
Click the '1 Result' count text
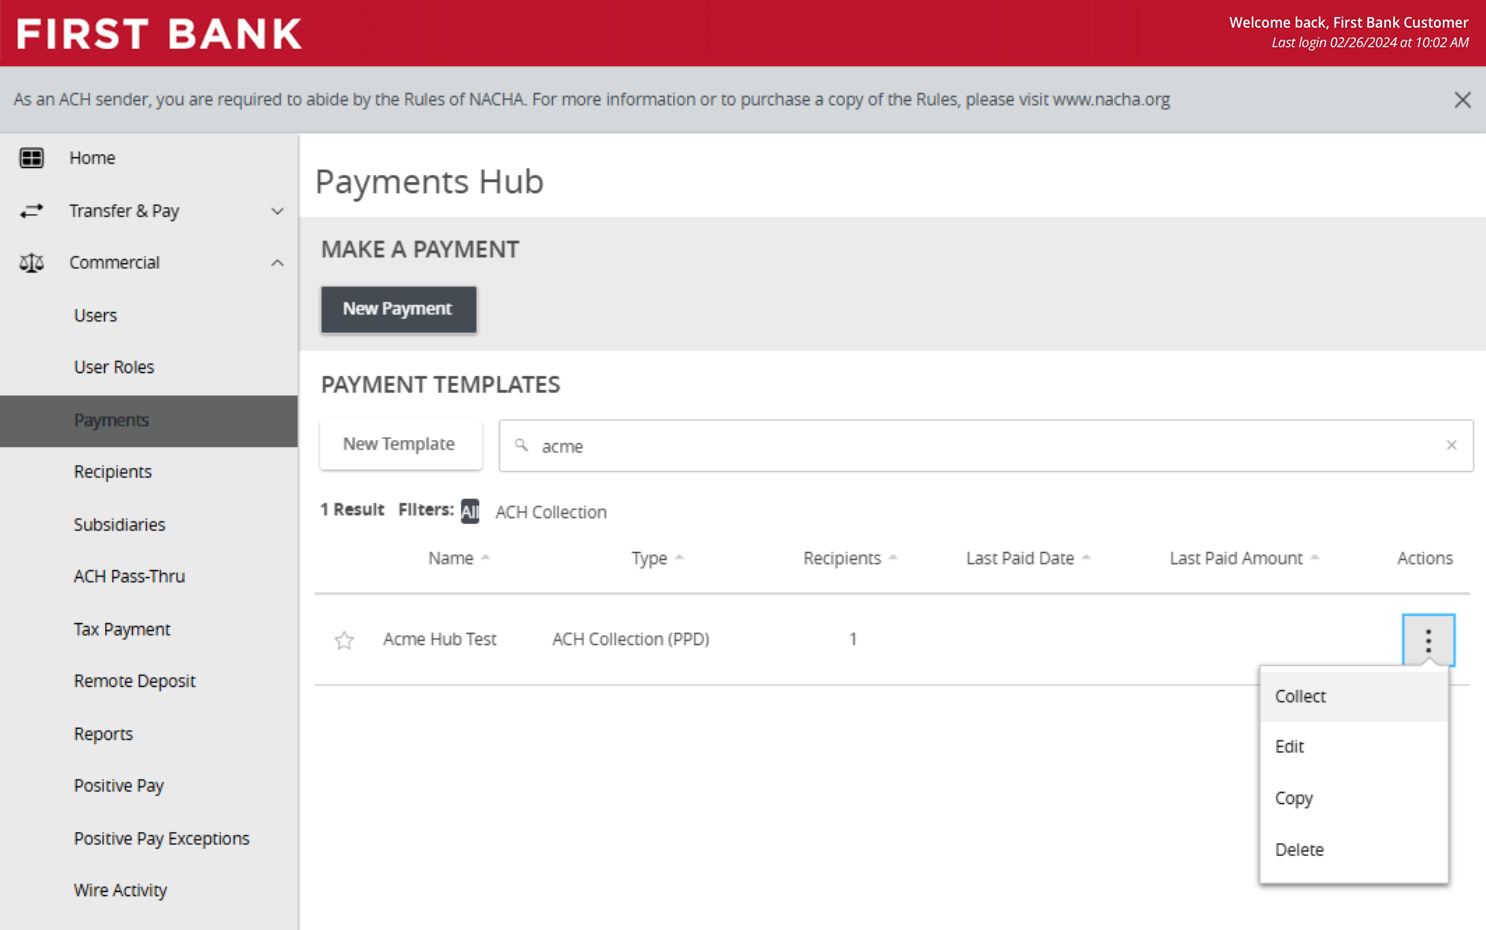point(352,510)
